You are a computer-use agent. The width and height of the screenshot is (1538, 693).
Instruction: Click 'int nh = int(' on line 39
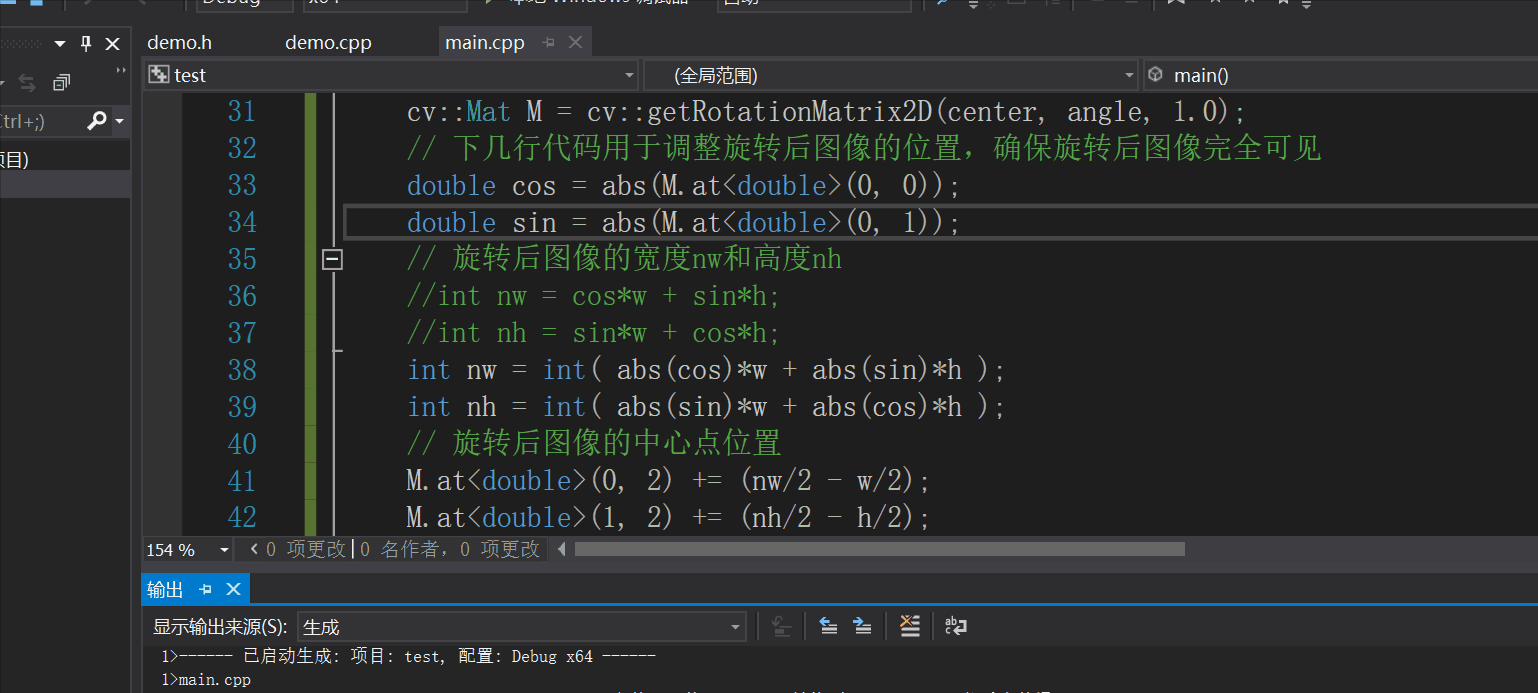pos(504,408)
